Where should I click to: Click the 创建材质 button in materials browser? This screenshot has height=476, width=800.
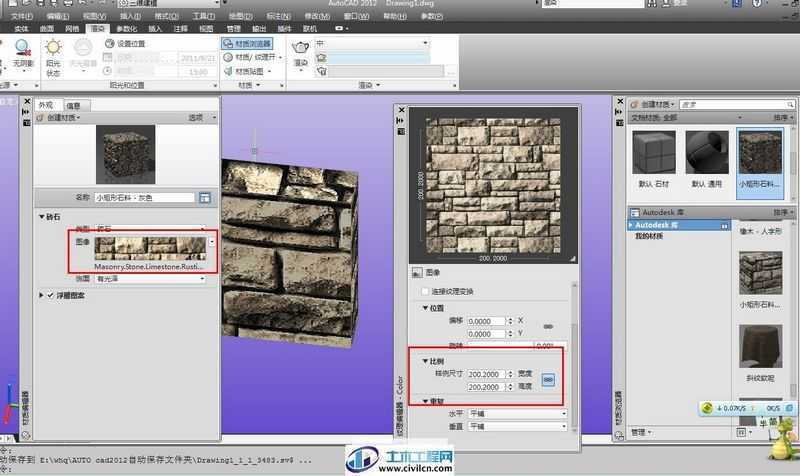pyautogui.click(x=653, y=105)
